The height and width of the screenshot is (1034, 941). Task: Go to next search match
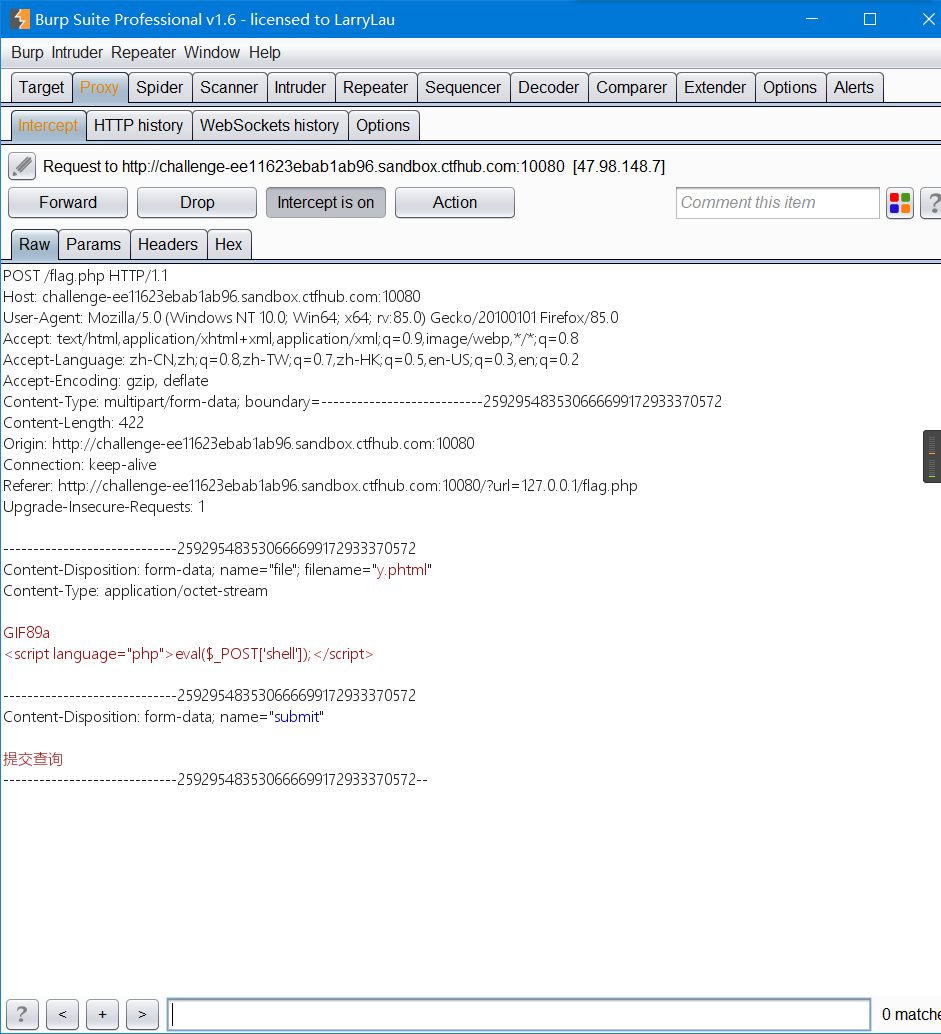pyautogui.click(x=142, y=1014)
